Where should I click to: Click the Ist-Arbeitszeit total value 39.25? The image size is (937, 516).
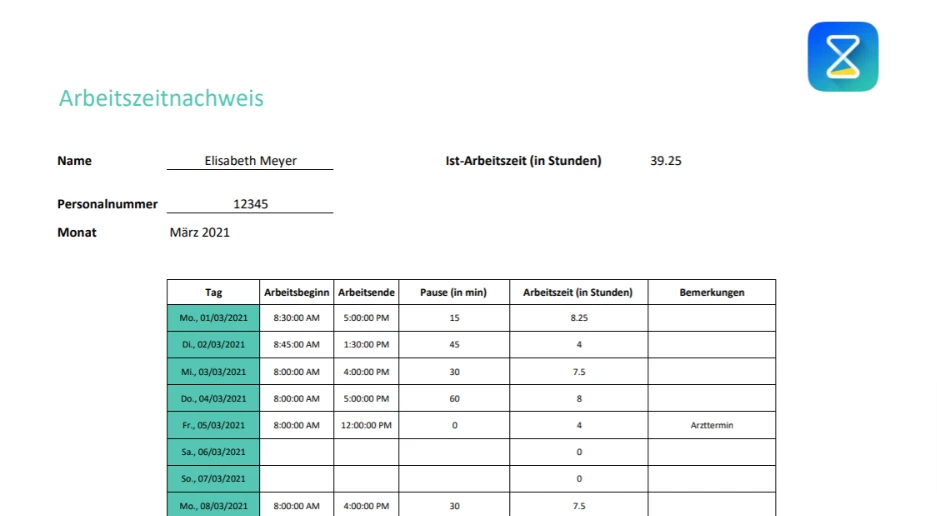tap(666, 160)
